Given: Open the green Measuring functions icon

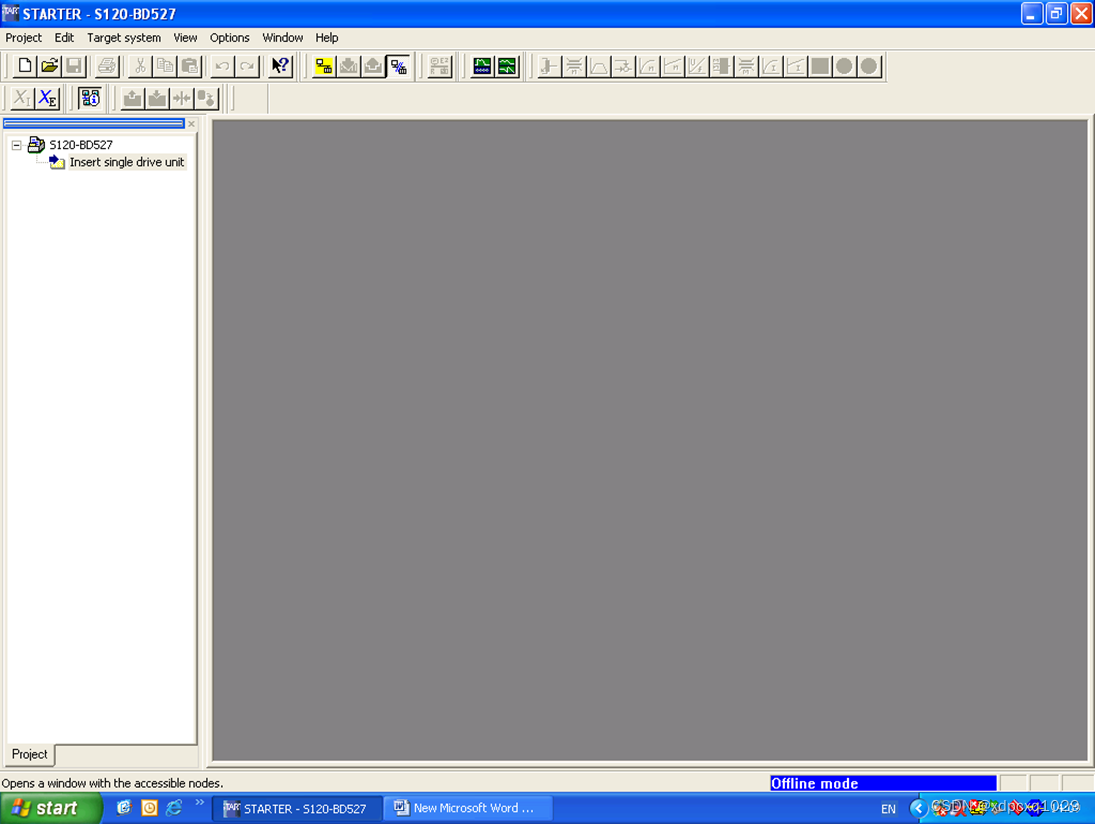Looking at the screenshot, I should point(507,66).
